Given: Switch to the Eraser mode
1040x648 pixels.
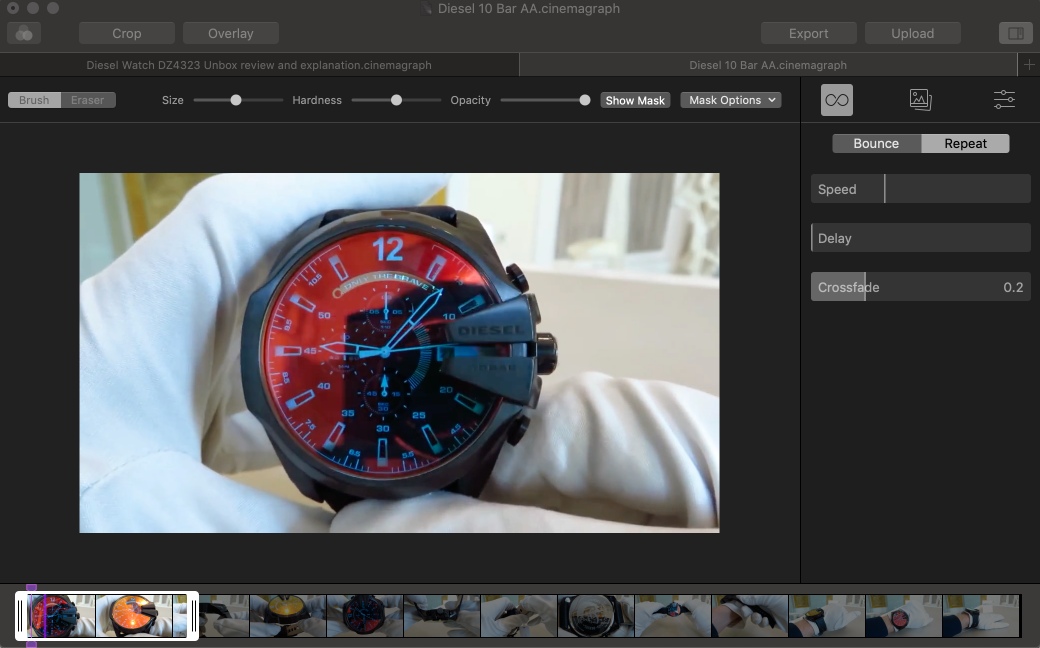Looking at the screenshot, I should coord(88,100).
